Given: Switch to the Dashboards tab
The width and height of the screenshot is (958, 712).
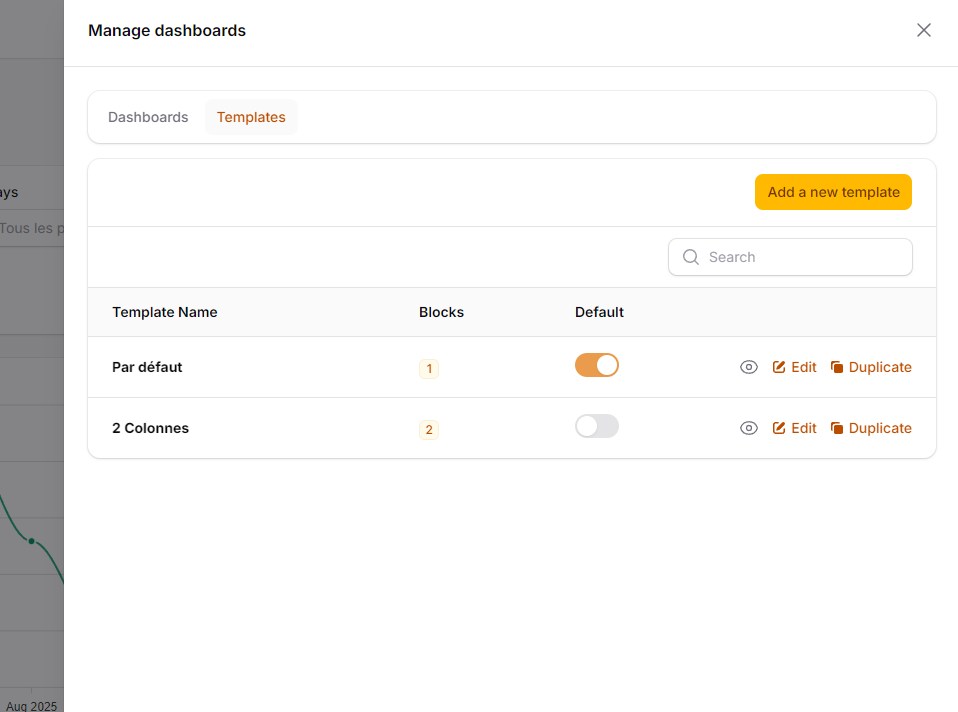Looking at the screenshot, I should pos(147,117).
